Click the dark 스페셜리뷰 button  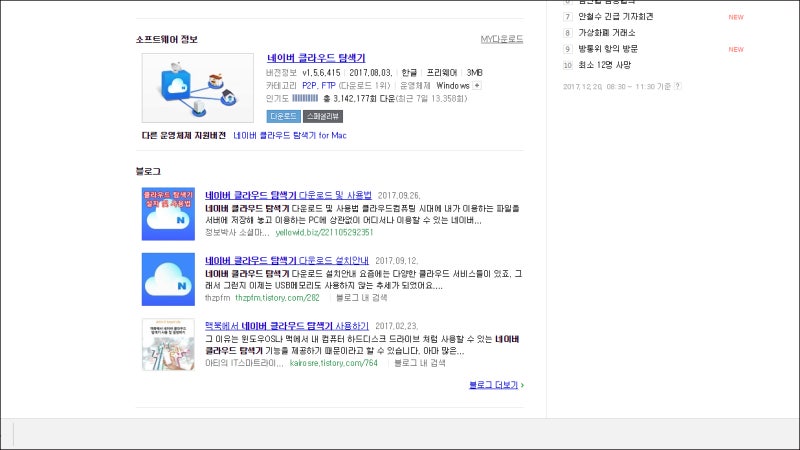click(x=323, y=116)
